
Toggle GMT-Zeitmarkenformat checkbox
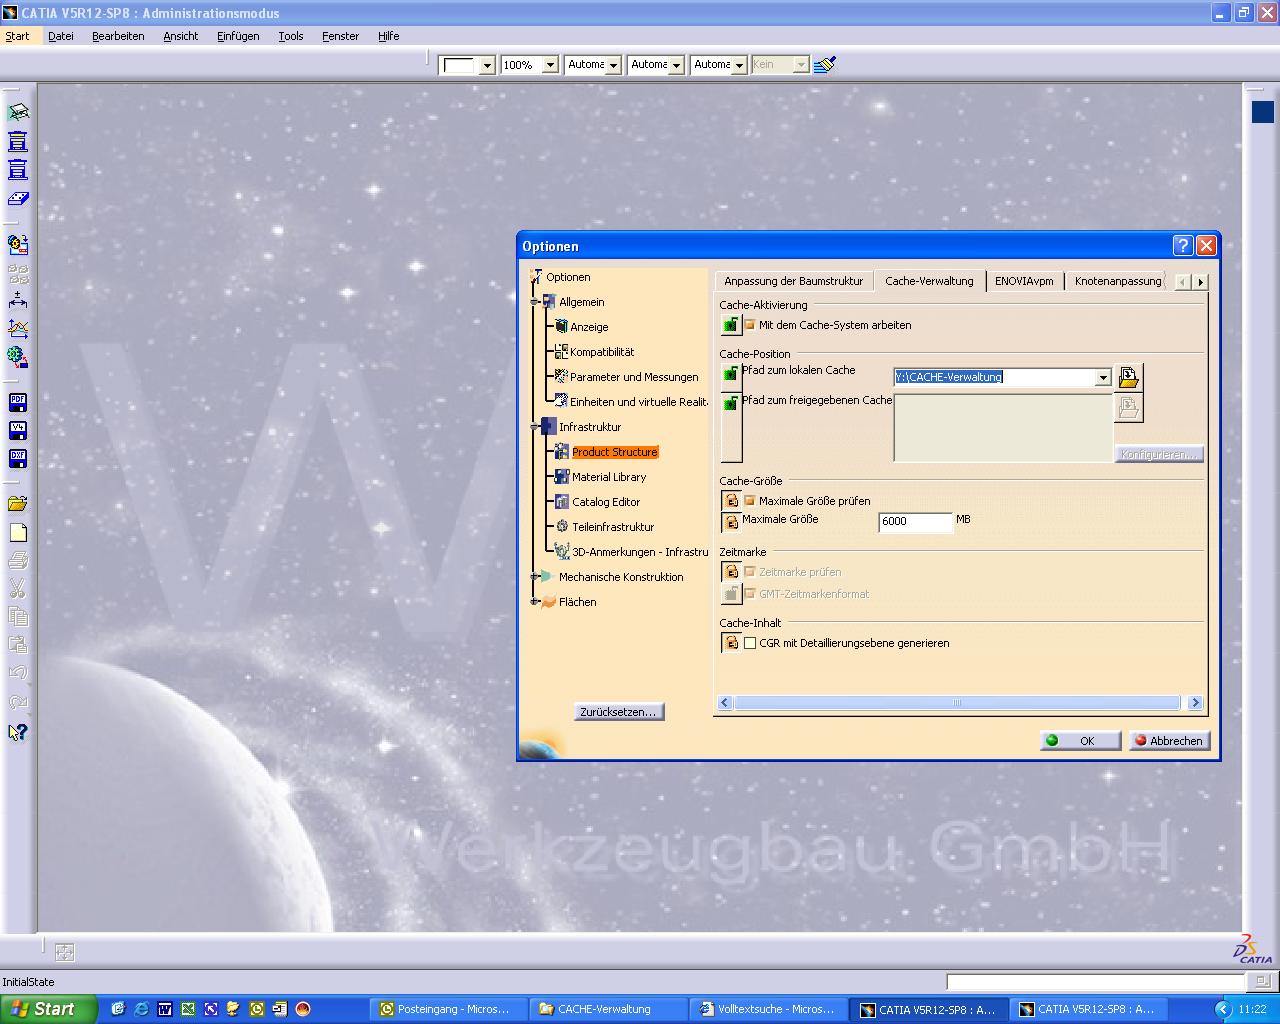tap(750, 594)
